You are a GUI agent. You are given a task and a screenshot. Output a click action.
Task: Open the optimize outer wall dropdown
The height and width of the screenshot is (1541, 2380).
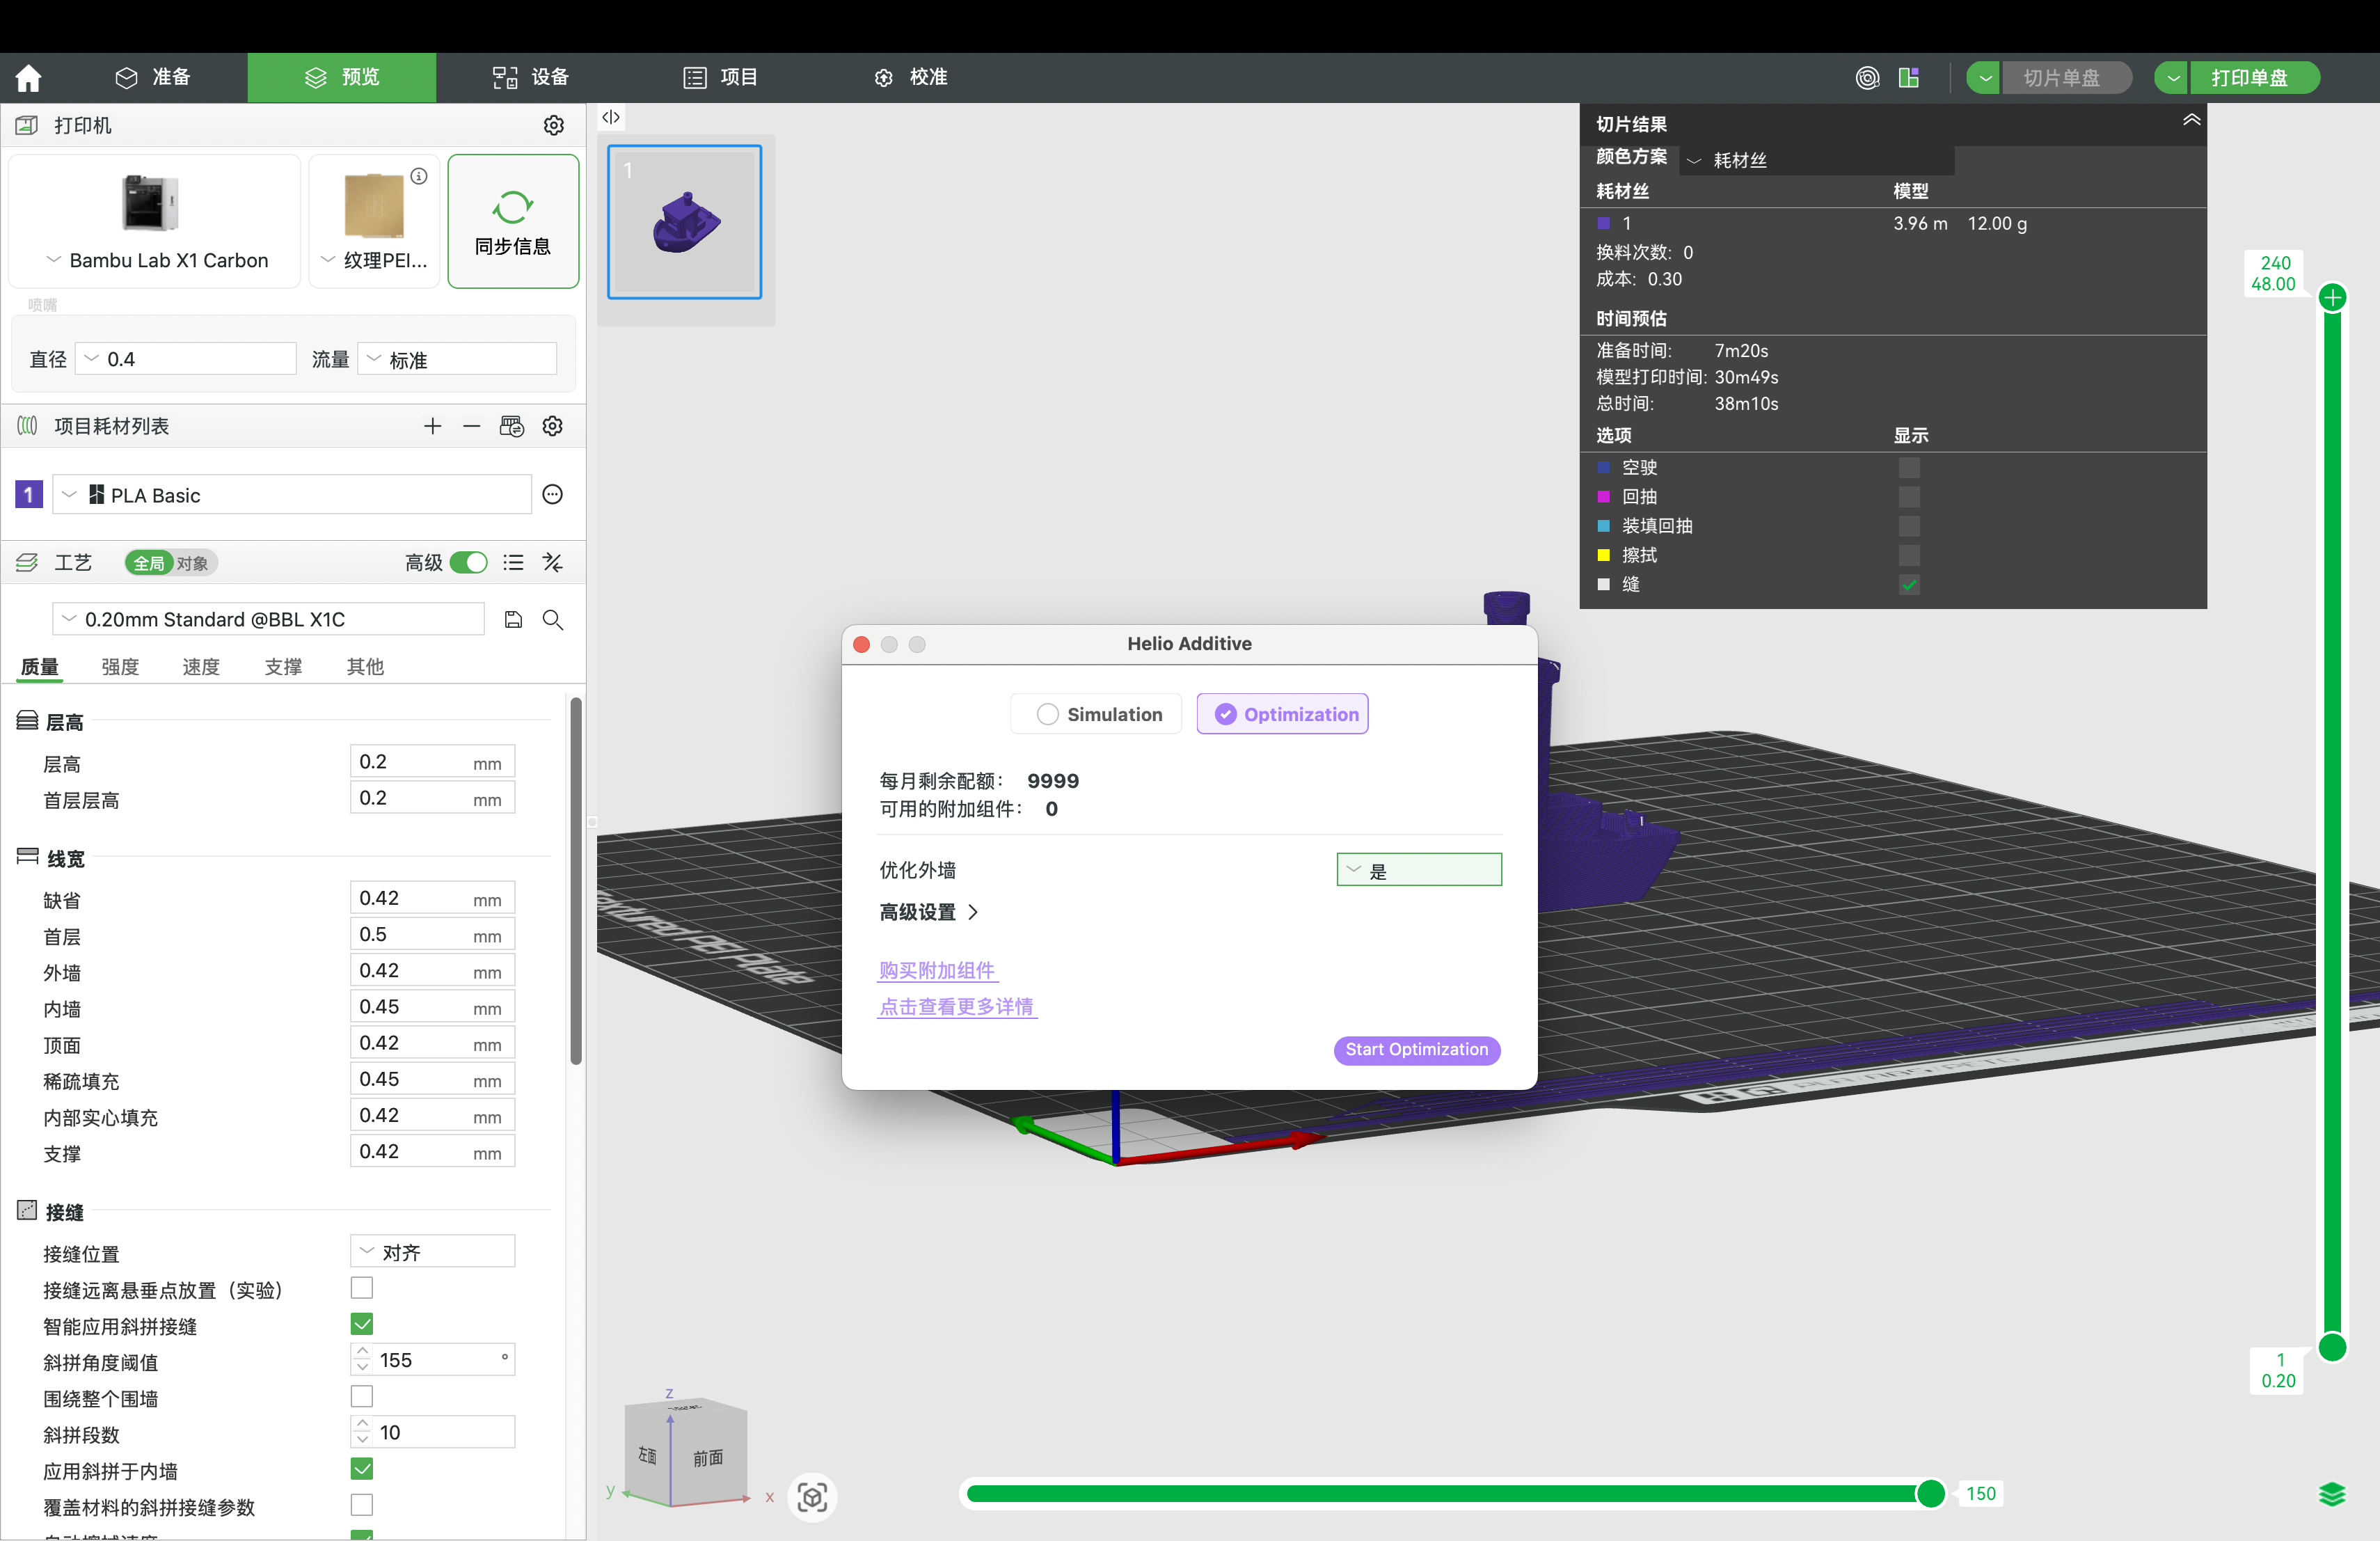click(x=1418, y=870)
